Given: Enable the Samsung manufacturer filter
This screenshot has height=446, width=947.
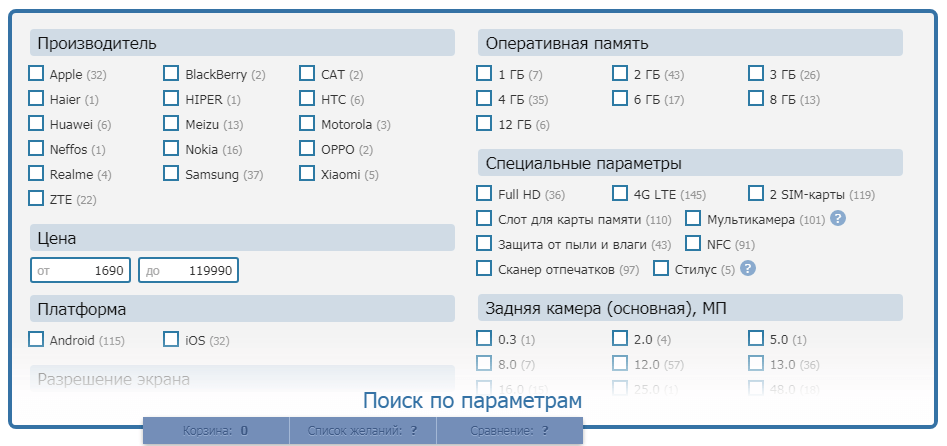Looking at the screenshot, I should (x=172, y=174).
